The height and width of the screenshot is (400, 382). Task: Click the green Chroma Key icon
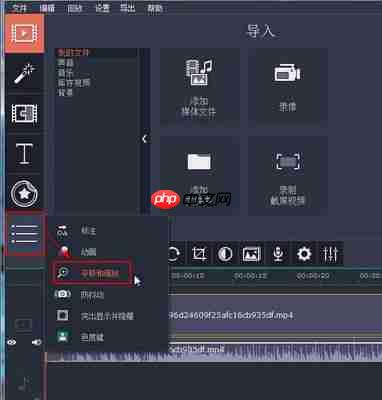(63, 337)
